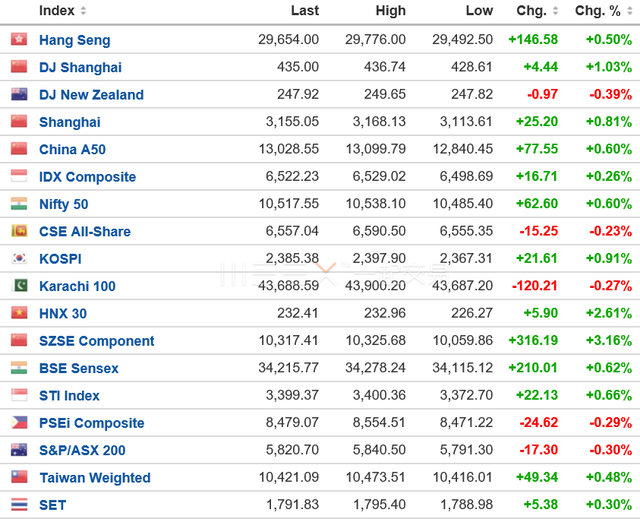Sort by Chg. using its sort arrows
The height and width of the screenshot is (519, 640).
[555, 11]
